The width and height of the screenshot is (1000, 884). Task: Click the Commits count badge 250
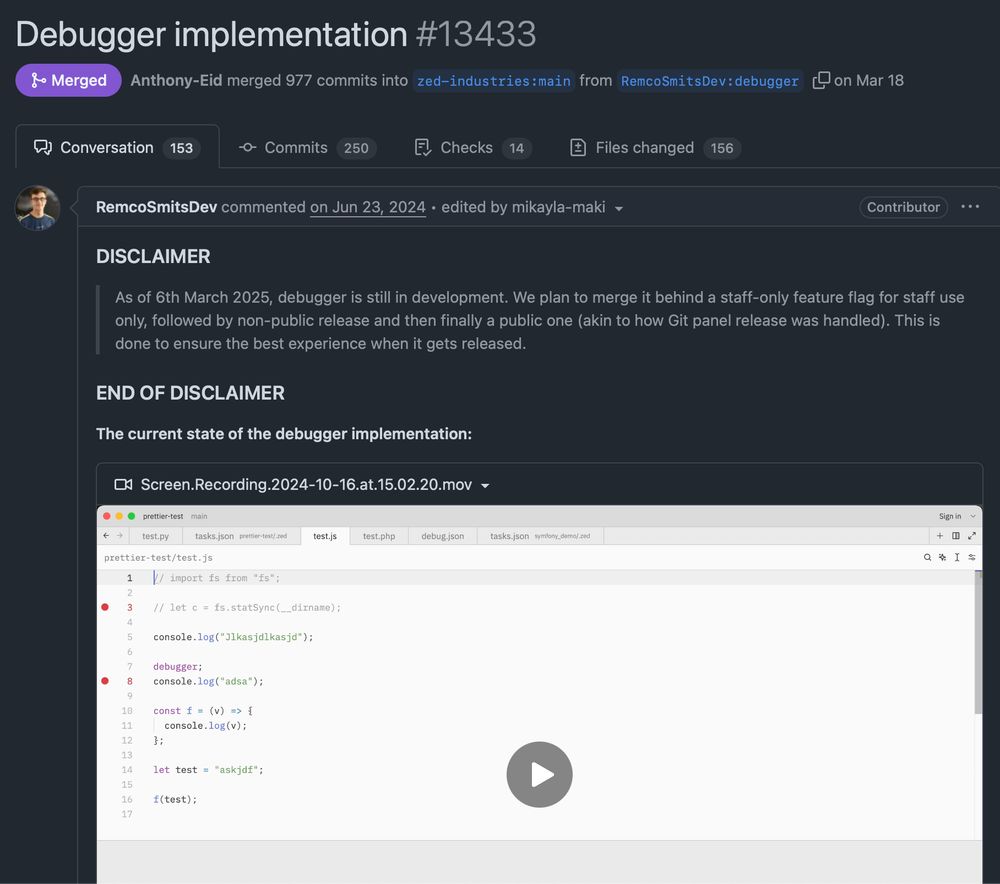click(356, 148)
